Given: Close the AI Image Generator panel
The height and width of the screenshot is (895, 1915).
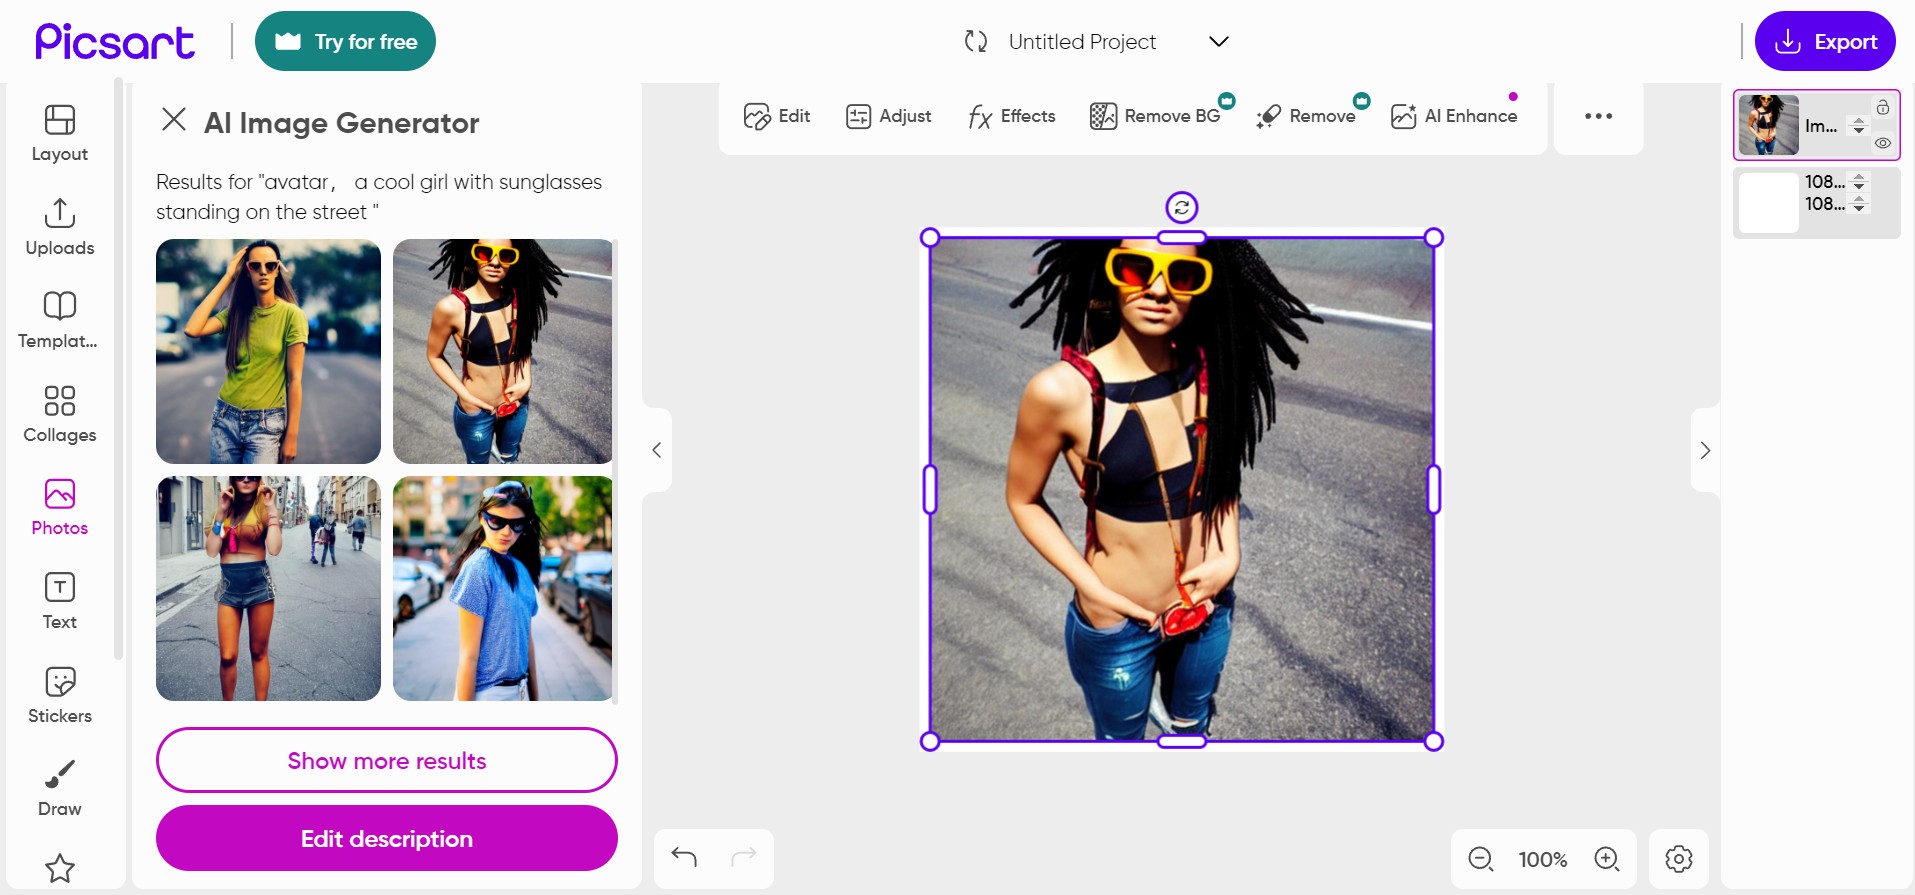Looking at the screenshot, I should [174, 120].
